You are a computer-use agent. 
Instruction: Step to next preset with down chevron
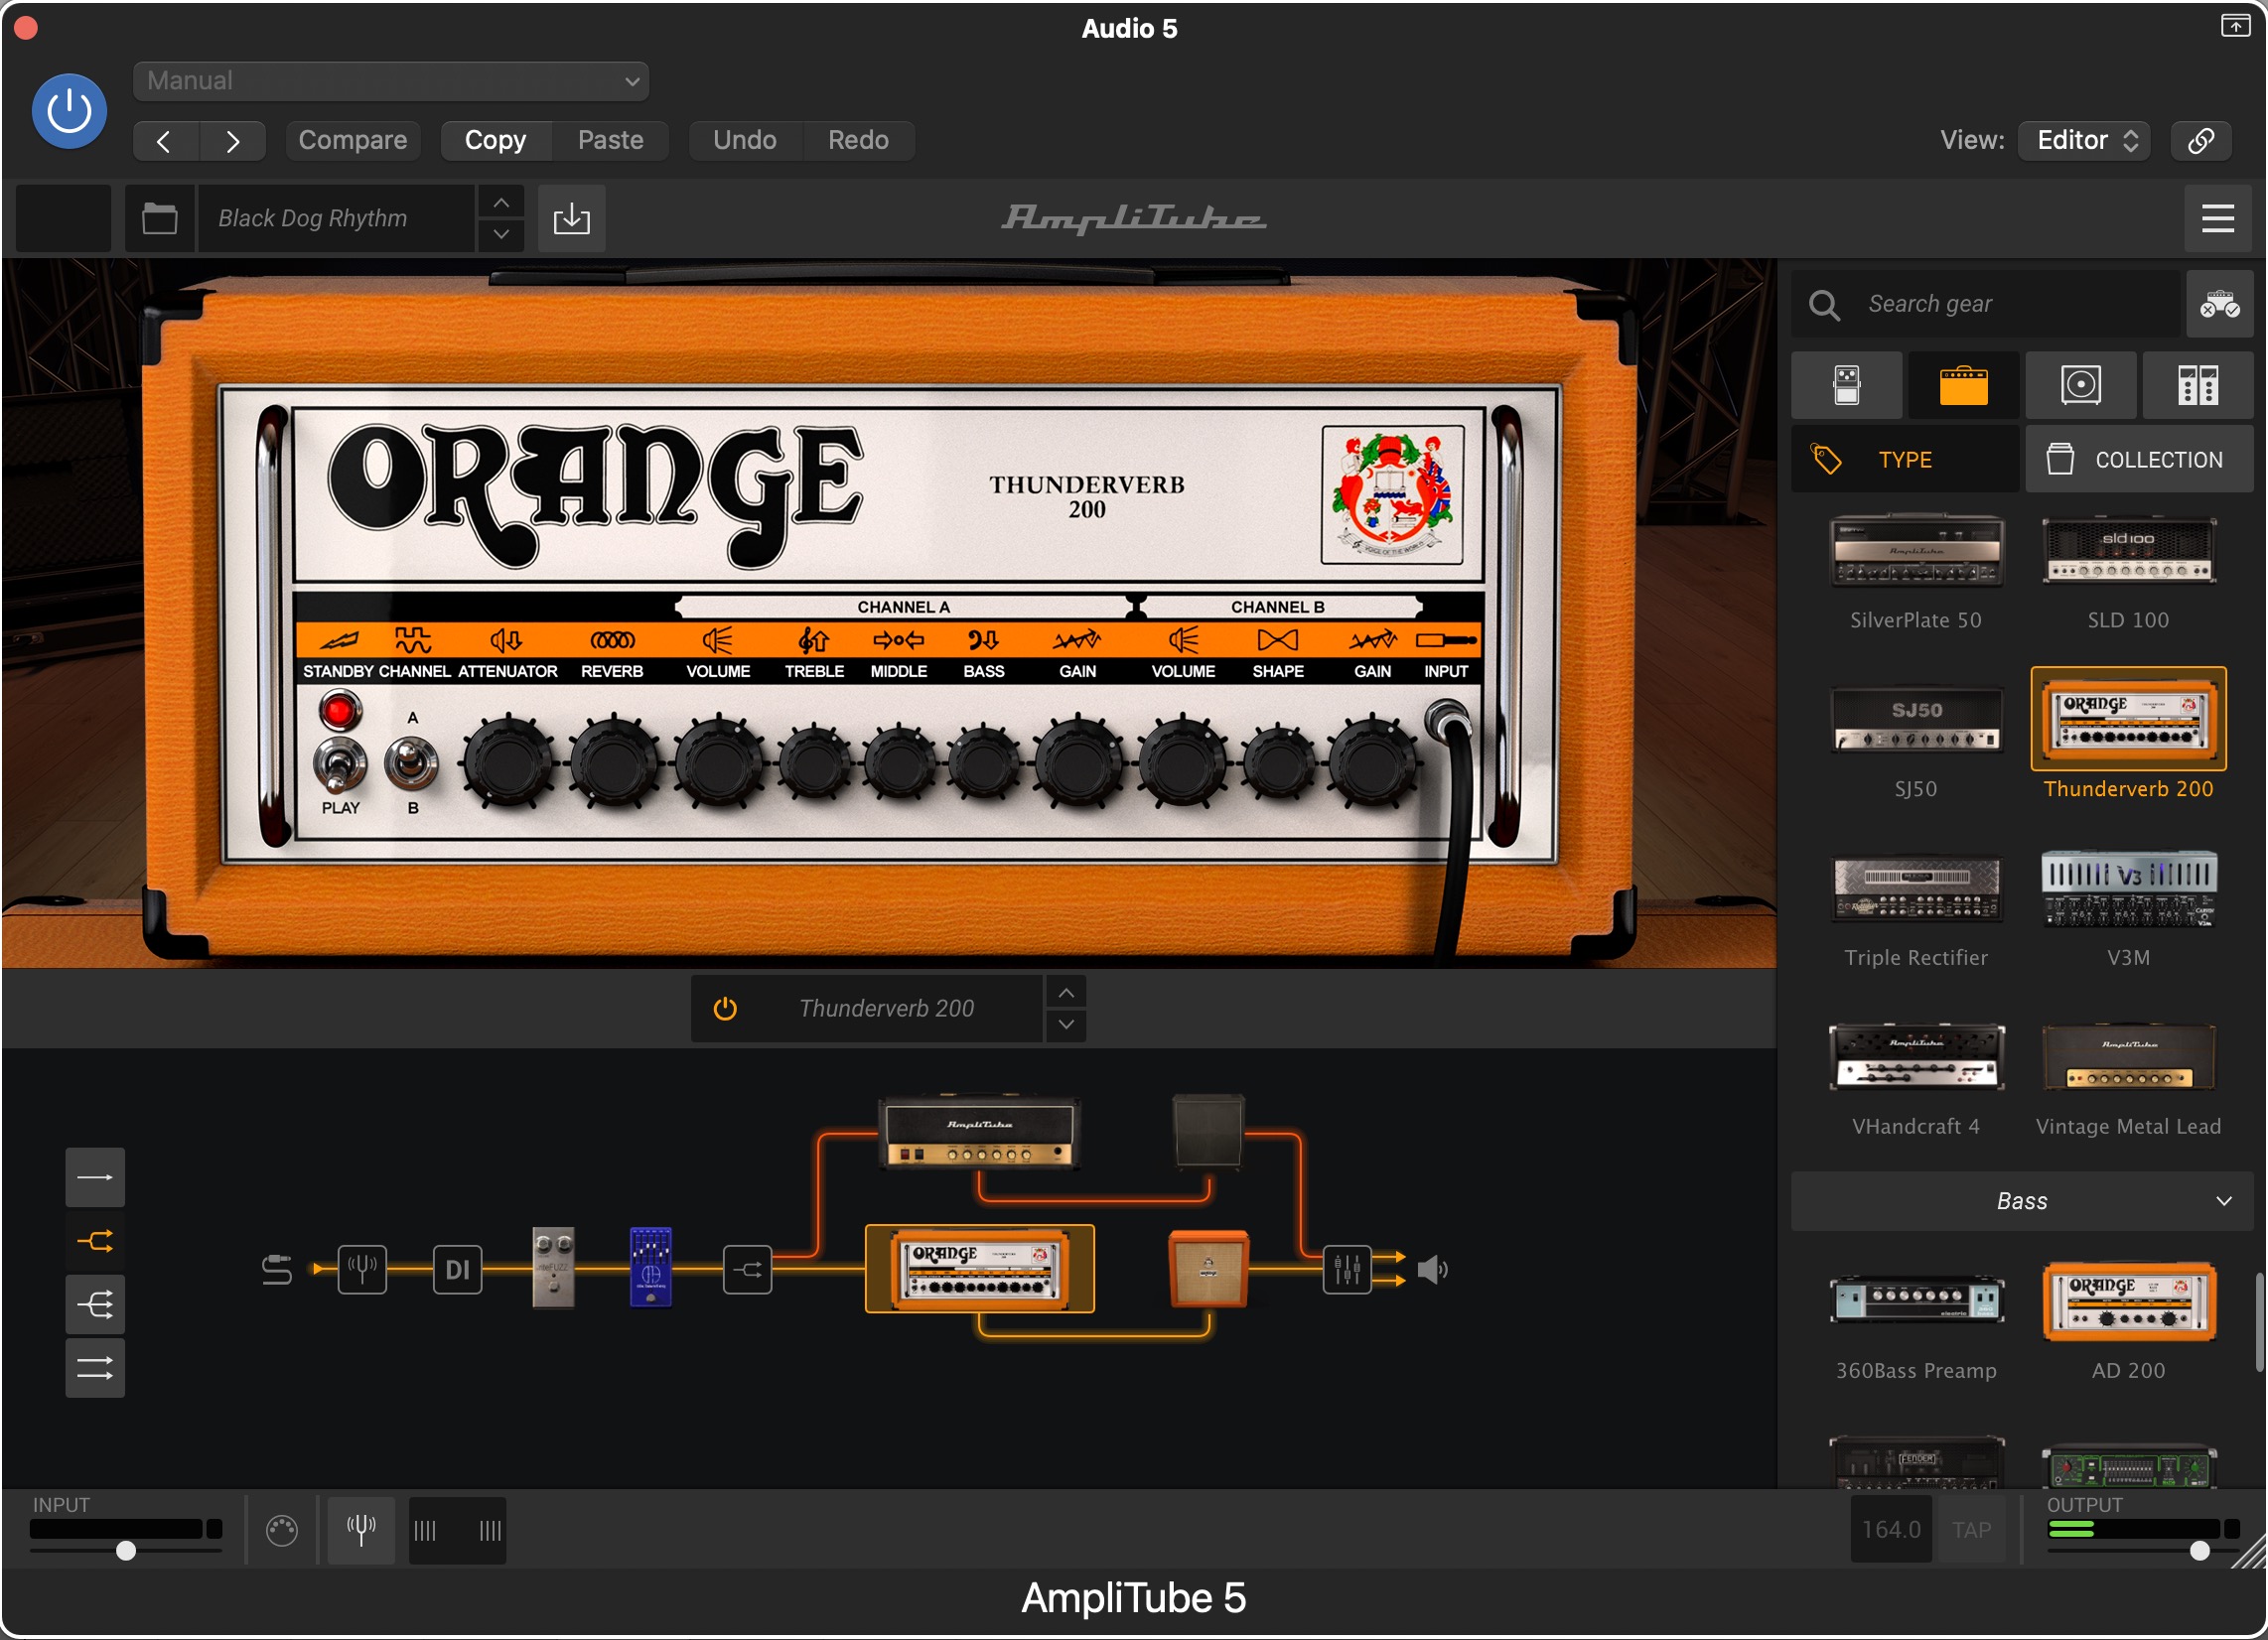502,235
